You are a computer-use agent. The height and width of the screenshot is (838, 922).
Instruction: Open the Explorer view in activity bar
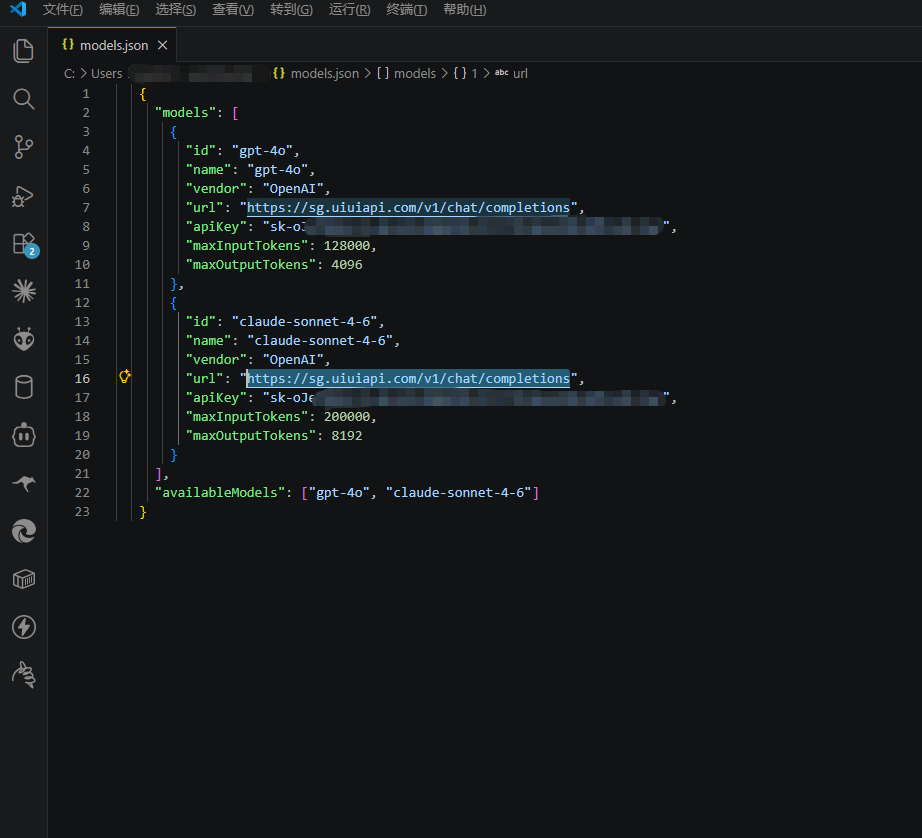[x=23, y=51]
